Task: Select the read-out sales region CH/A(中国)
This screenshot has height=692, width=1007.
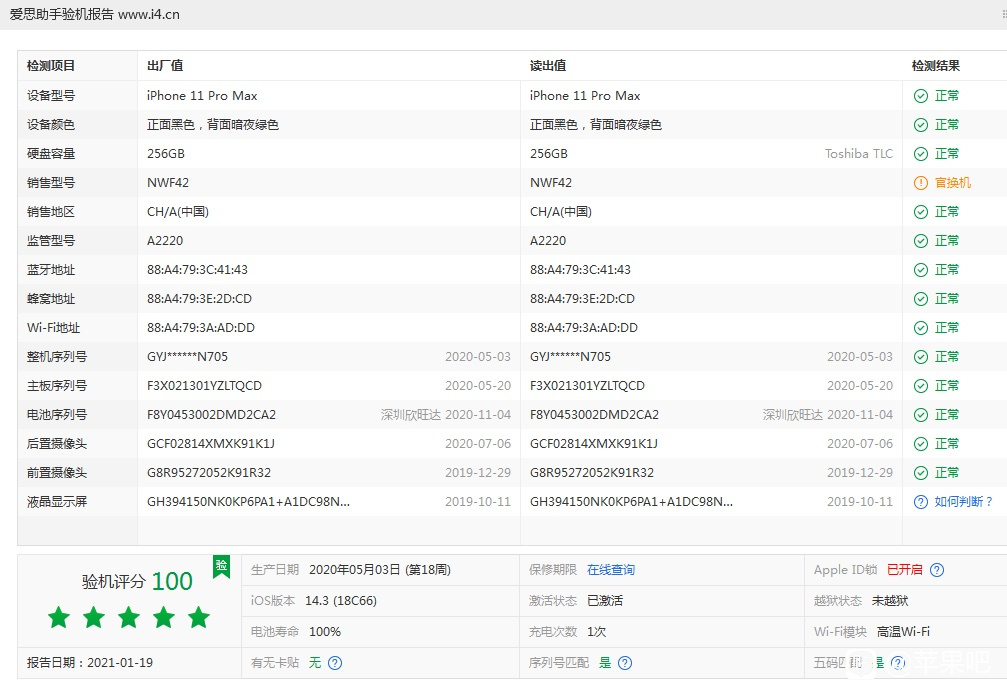Action: pyautogui.click(x=561, y=212)
